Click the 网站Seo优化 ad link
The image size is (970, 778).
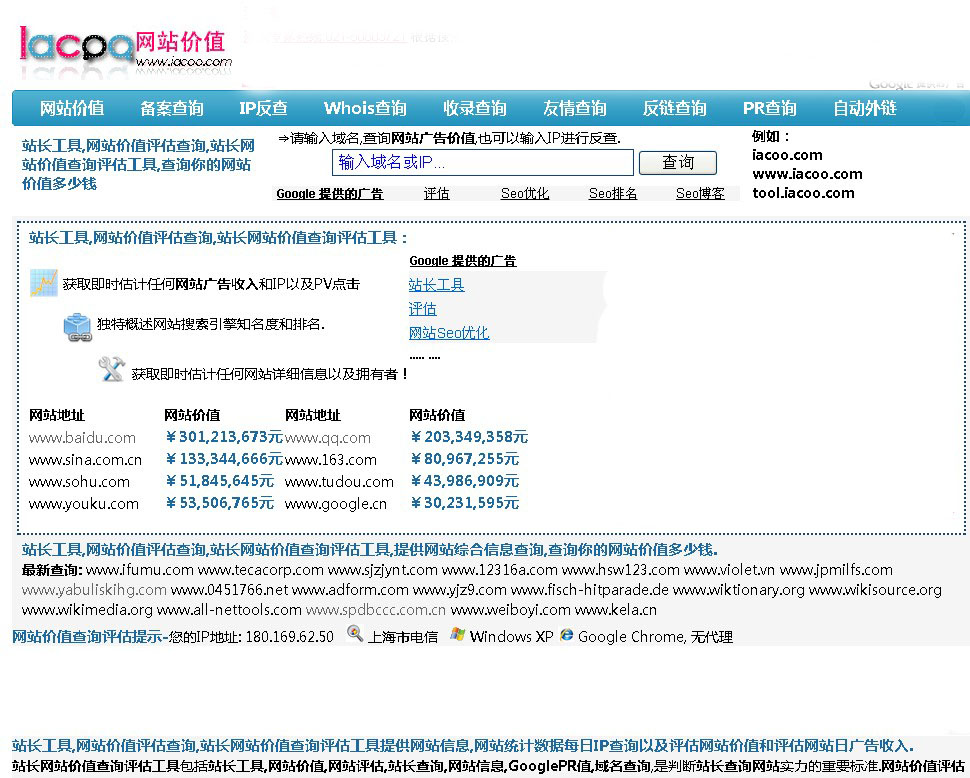(x=448, y=332)
